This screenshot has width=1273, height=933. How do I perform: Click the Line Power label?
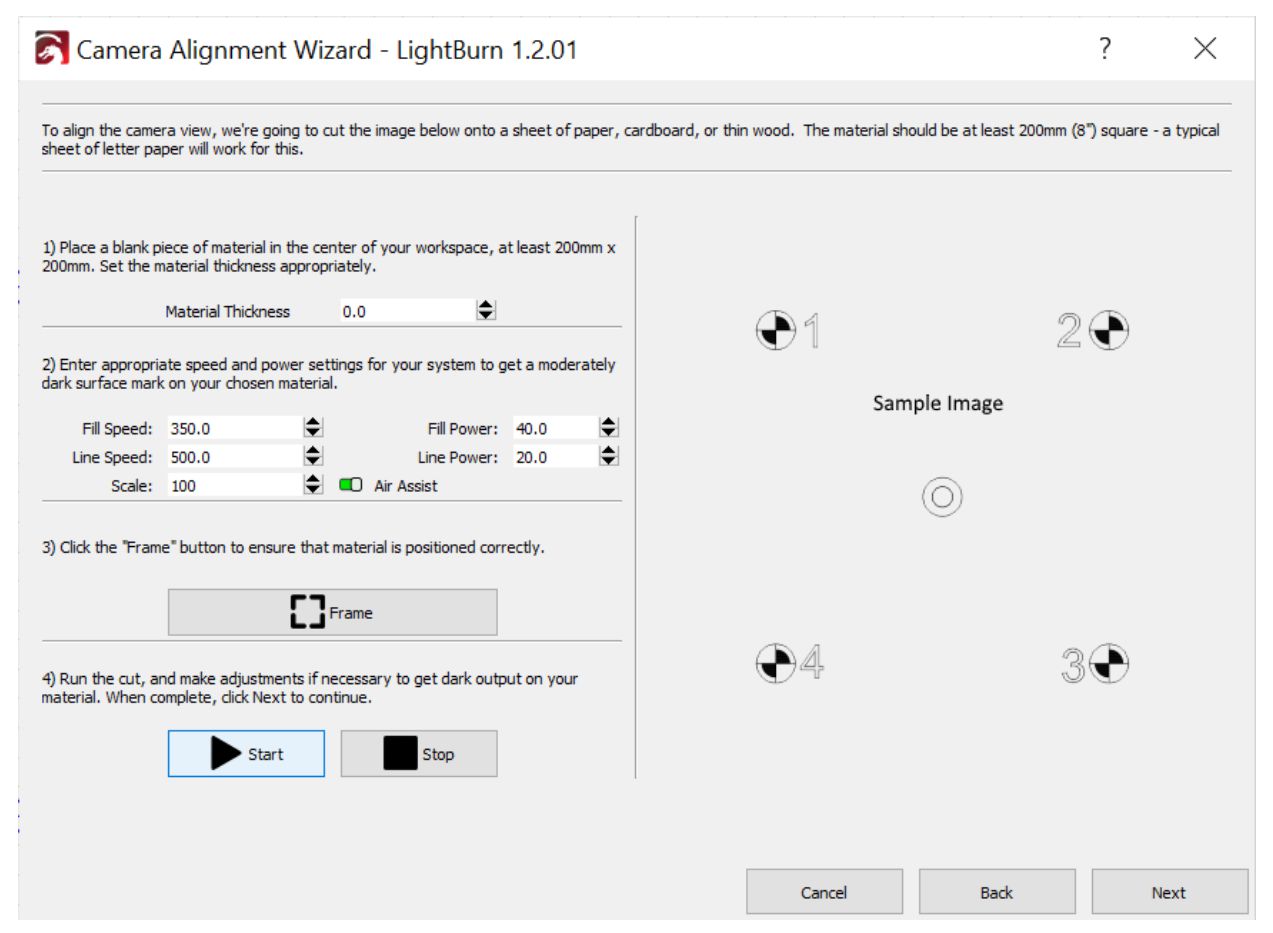tap(458, 458)
